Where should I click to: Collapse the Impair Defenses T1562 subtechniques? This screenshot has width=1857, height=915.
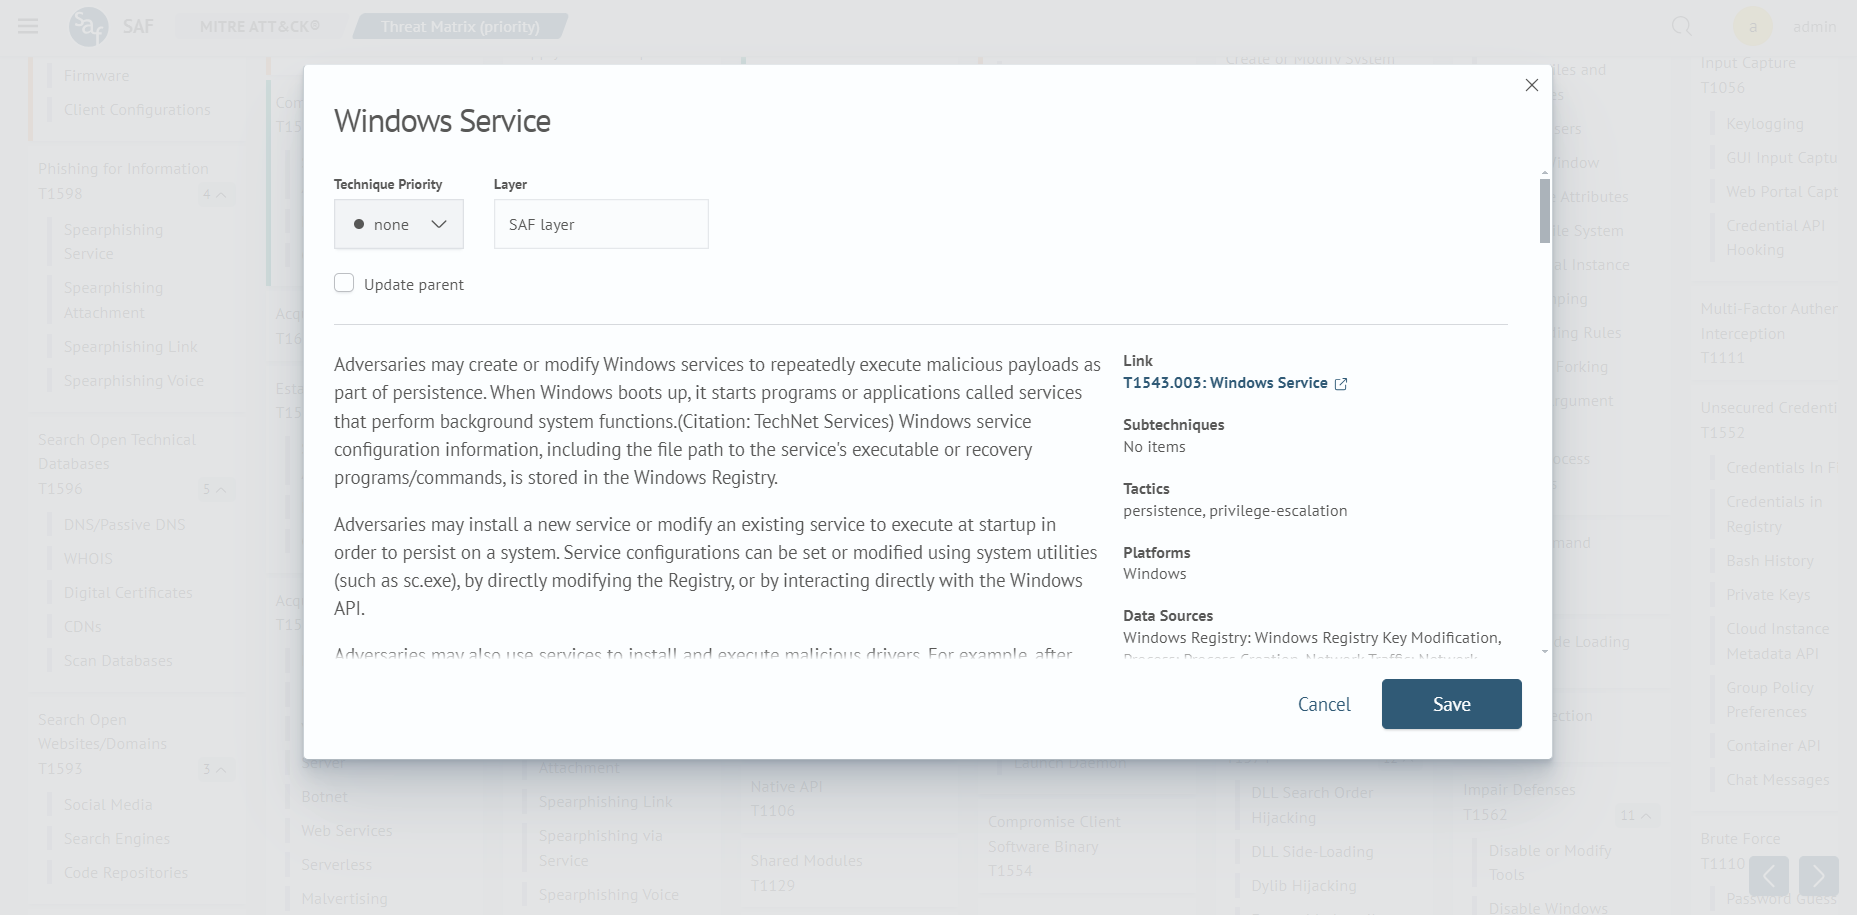click(1645, 815)
